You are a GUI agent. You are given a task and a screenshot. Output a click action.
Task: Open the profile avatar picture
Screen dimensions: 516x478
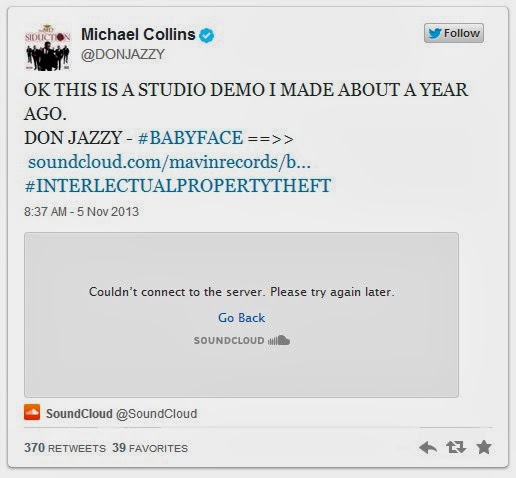coord(47,47)
